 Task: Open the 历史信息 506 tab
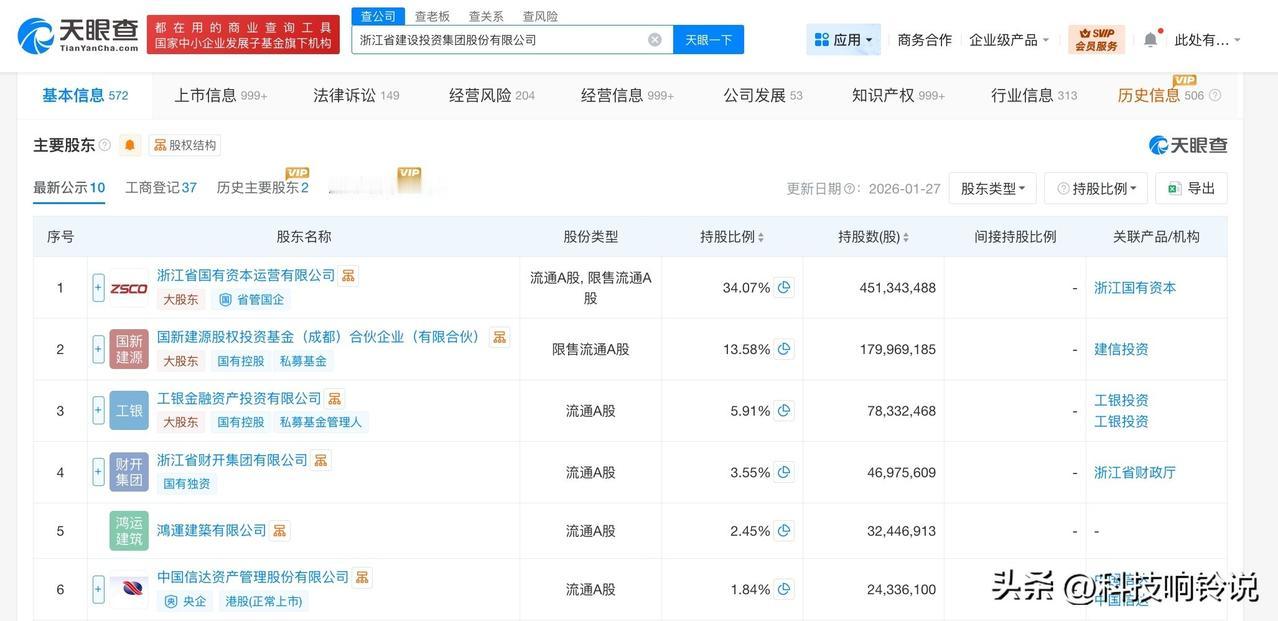(1161, 95)
